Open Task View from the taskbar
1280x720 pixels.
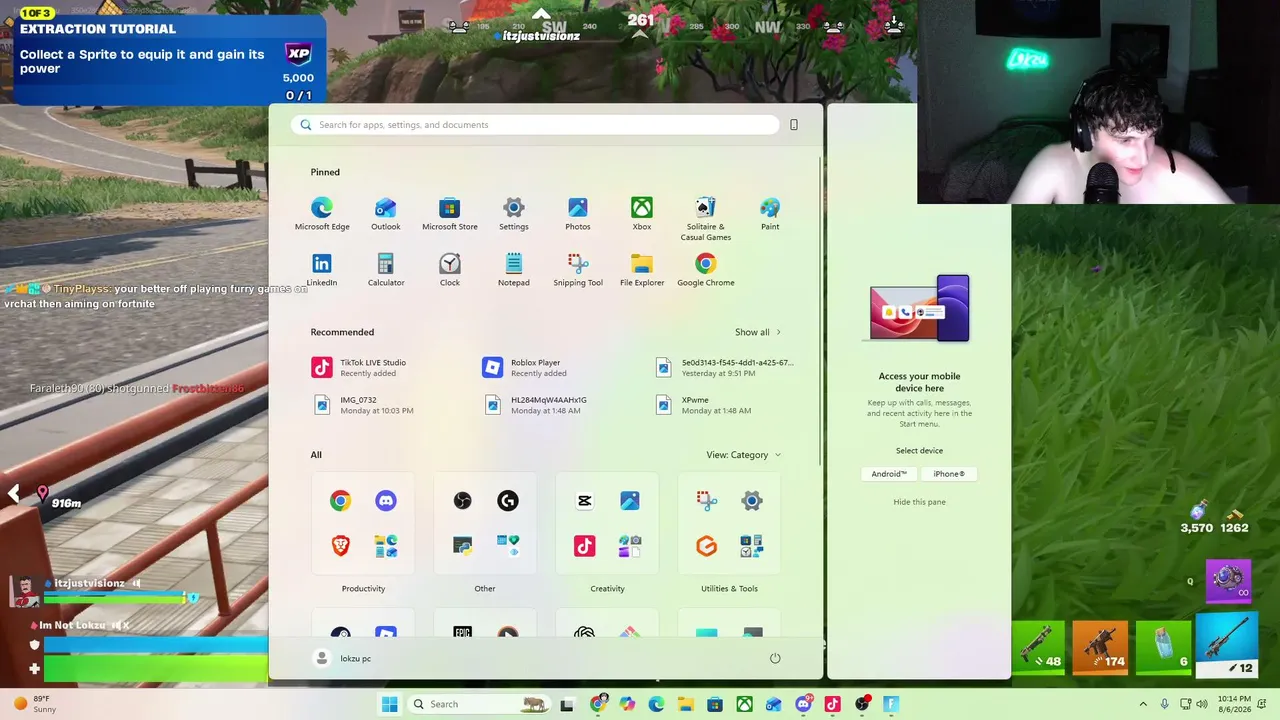pyautogui.click(x=567, y=704)
